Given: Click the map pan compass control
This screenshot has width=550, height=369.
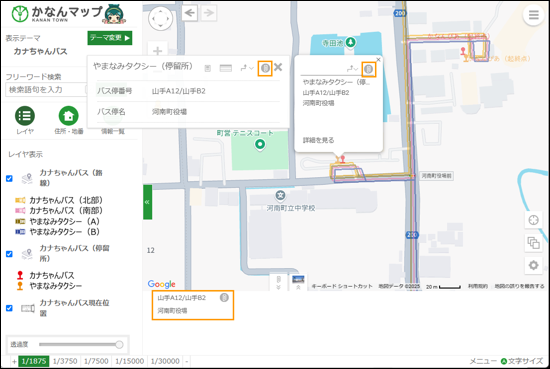Looking at the screenshot, I should [x=160, y=18].
